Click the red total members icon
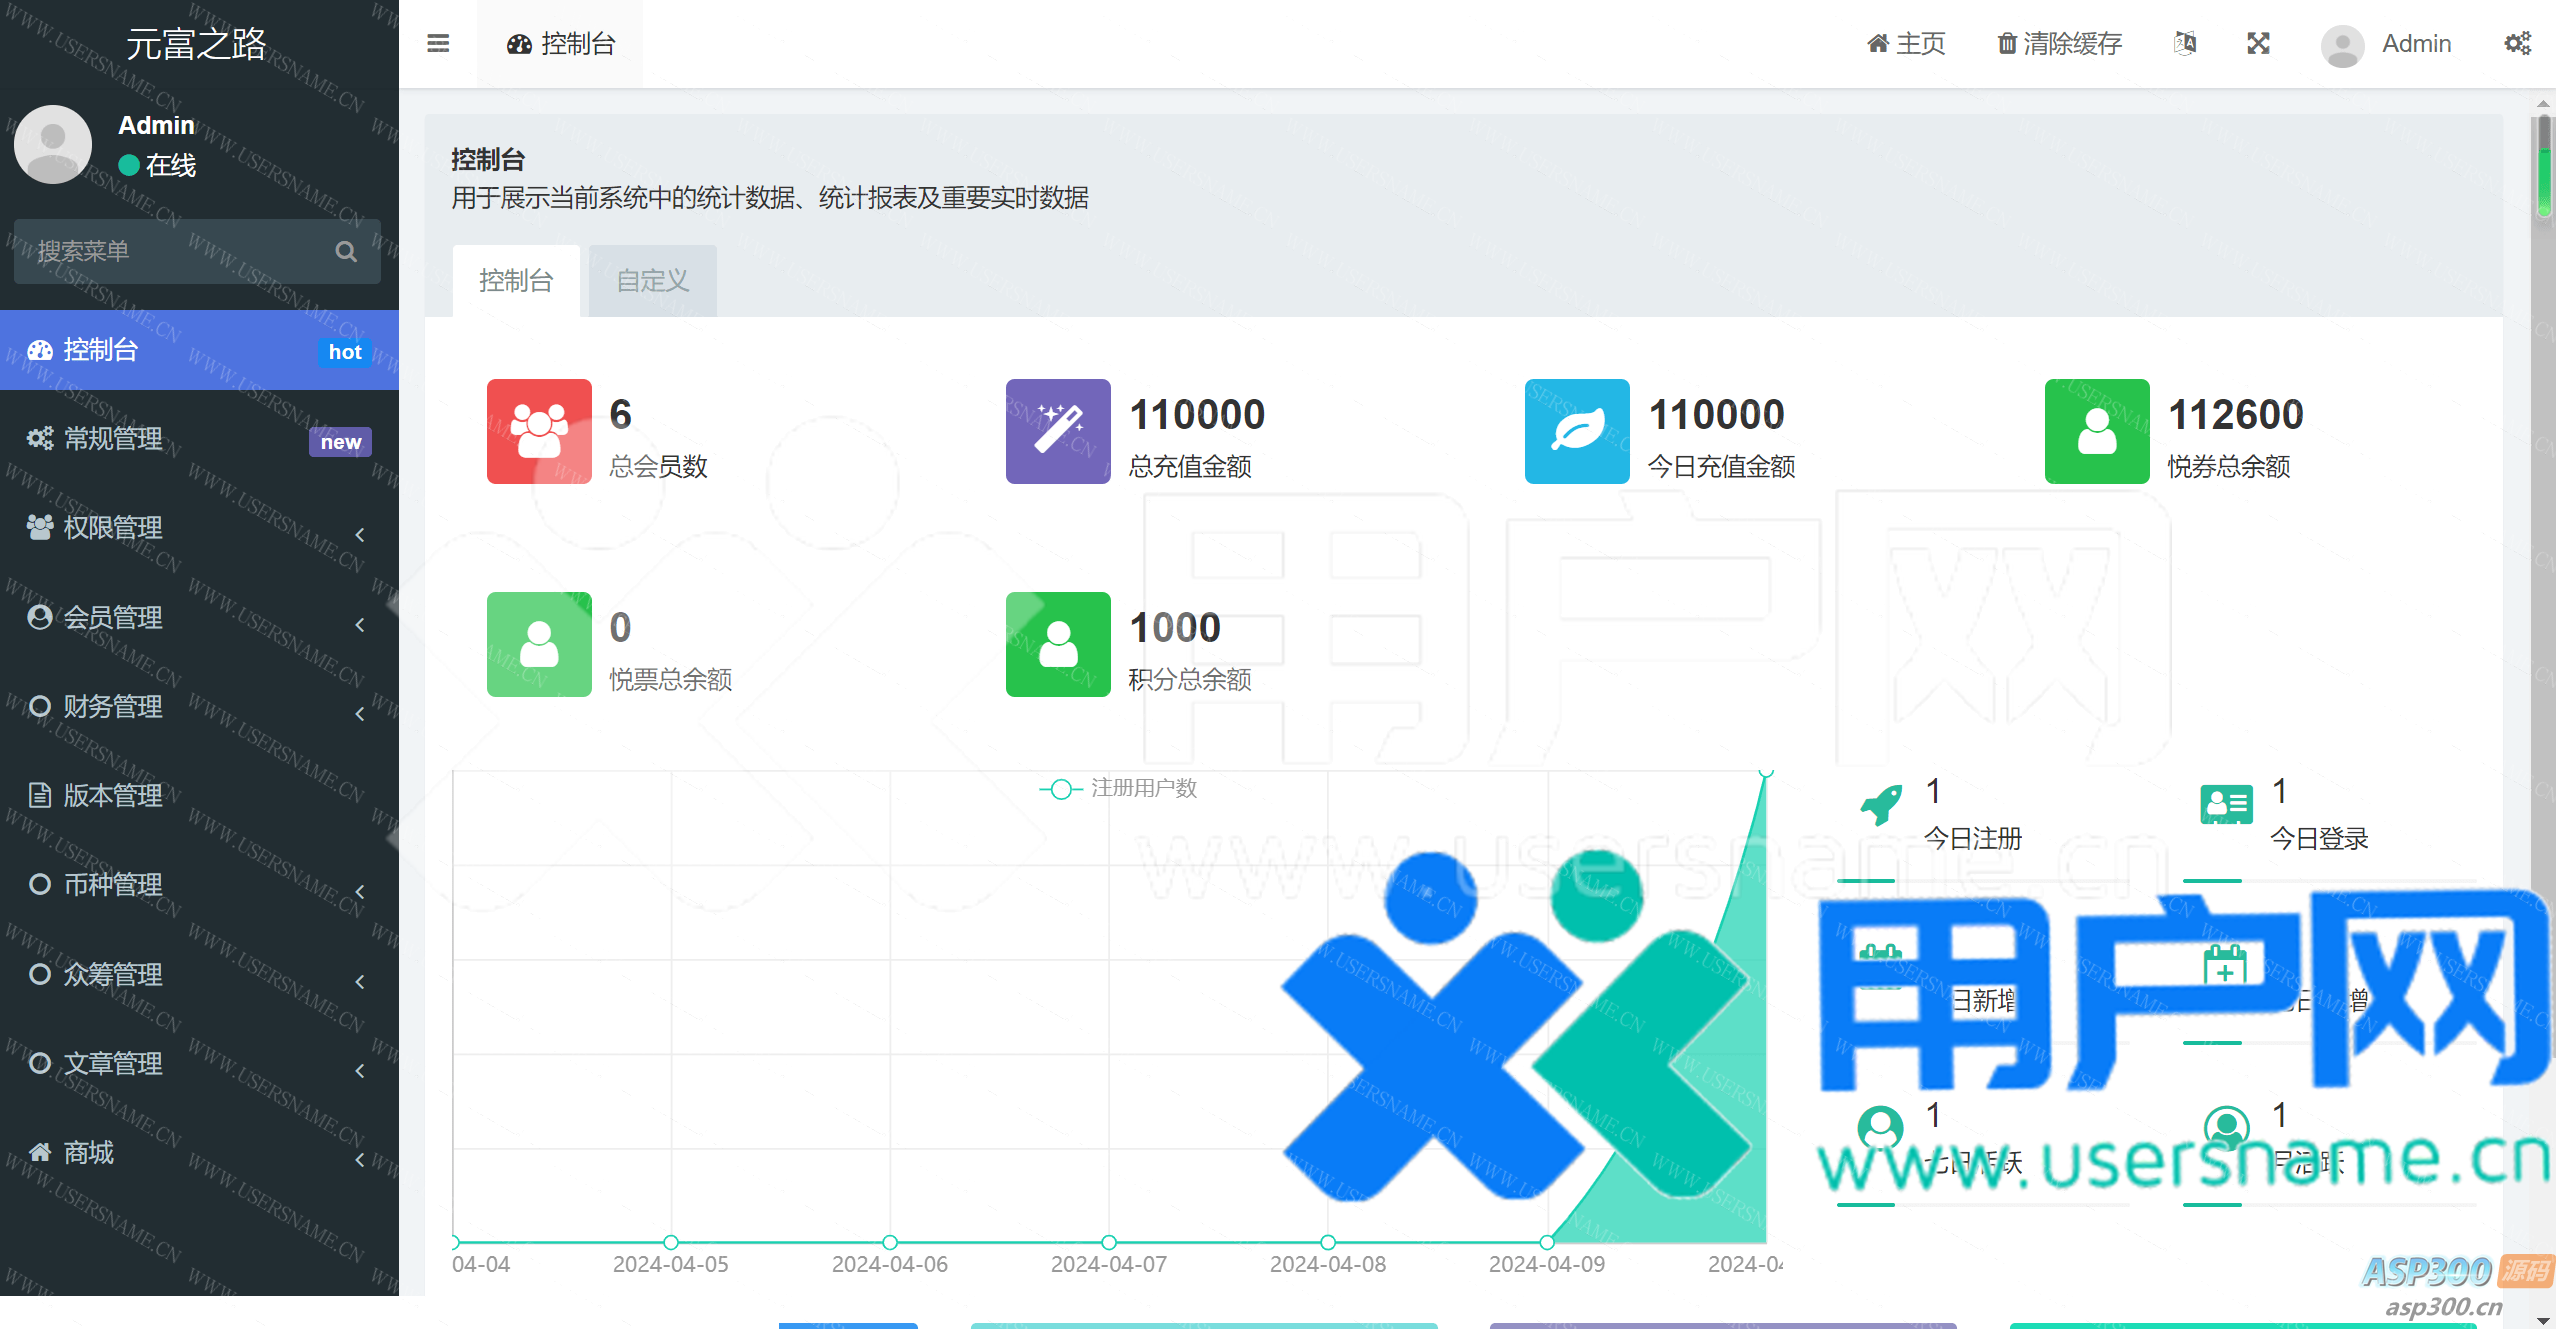 (539, 431)
